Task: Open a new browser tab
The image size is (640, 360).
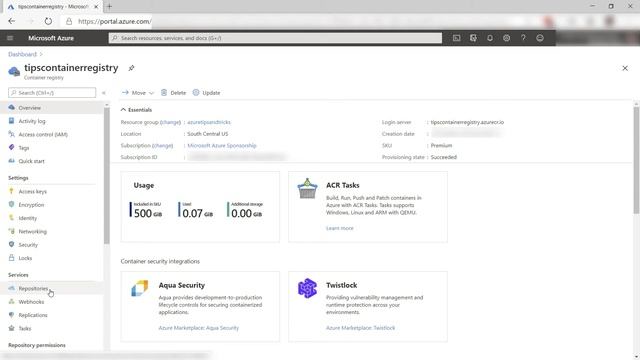Action: click(x=109, y=7)
